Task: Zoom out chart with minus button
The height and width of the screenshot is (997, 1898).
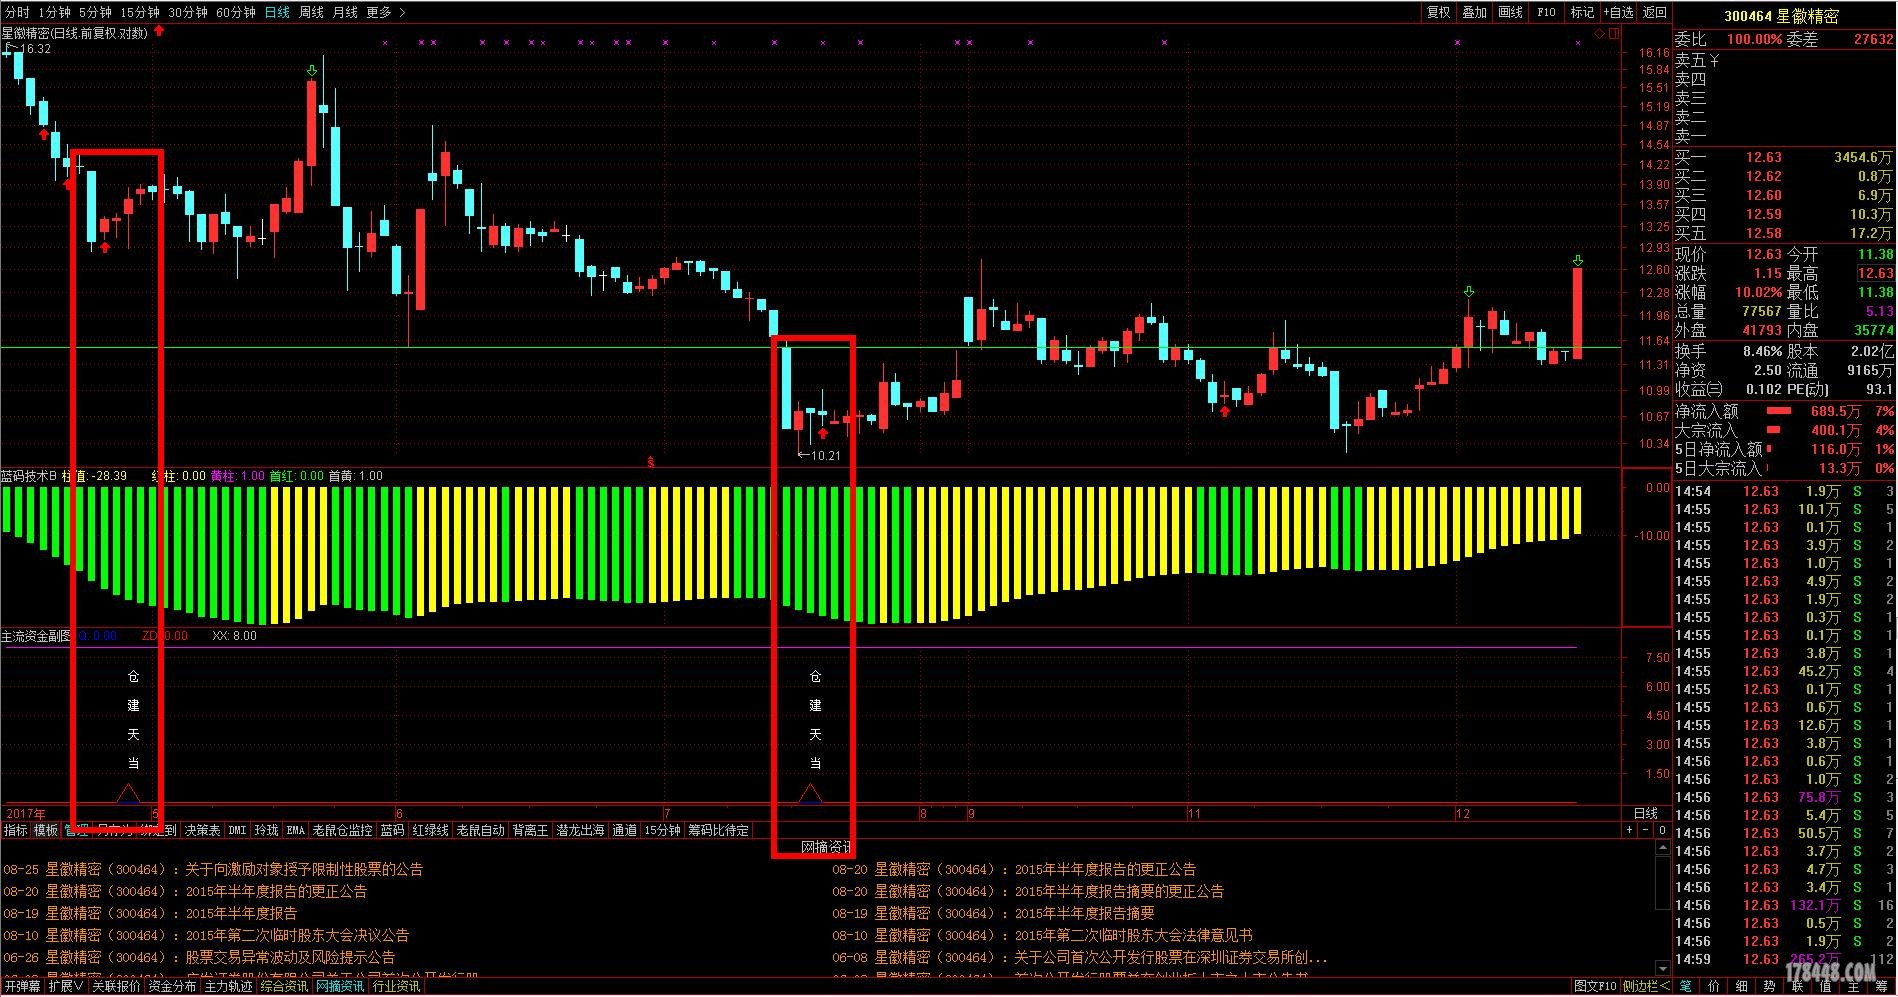Action: click(1646, 830)
